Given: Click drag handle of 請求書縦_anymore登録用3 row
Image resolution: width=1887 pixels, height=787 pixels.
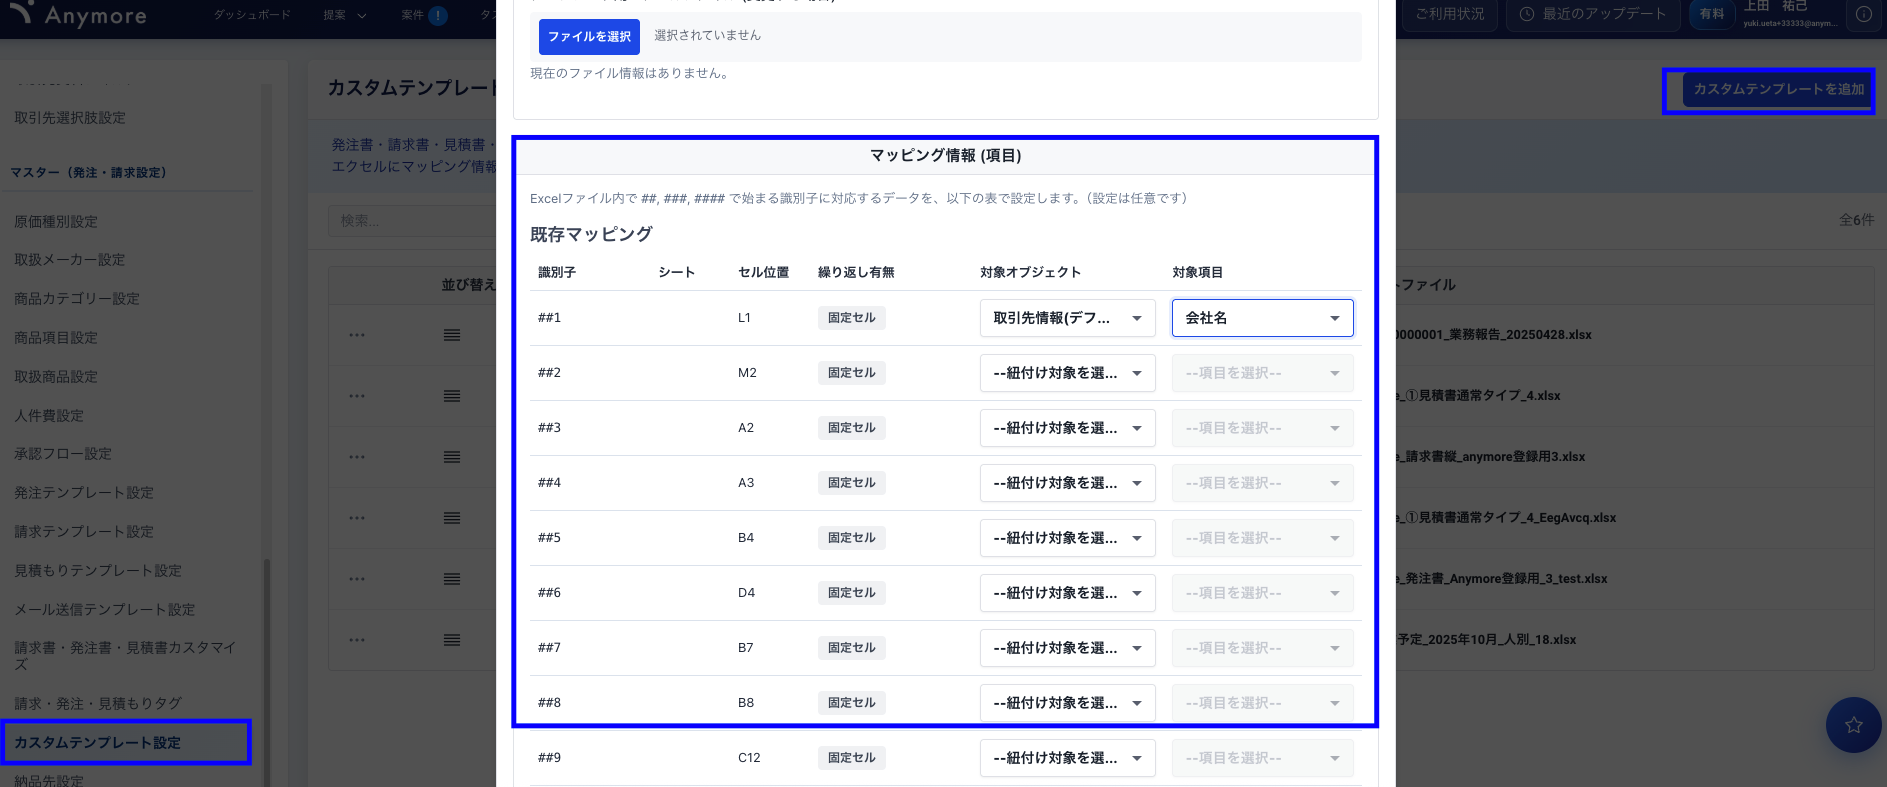Looking at the screenshot, I should pyautogui.click(x=452, y=457).
